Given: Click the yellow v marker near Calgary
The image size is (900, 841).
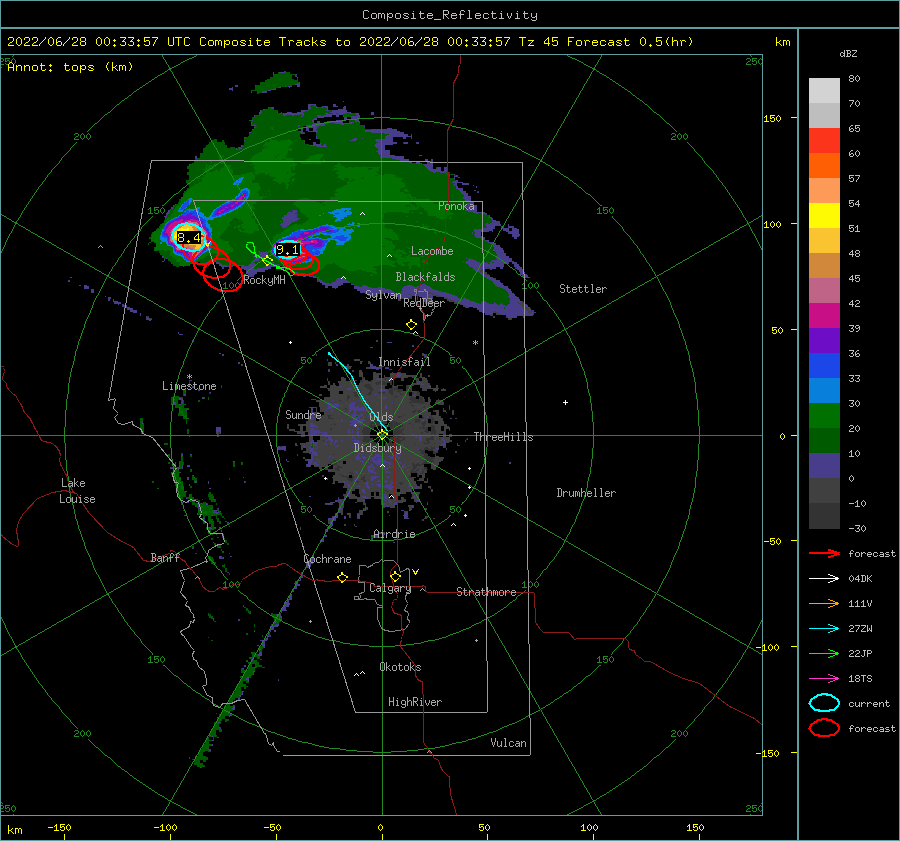Looking at the screenshot, I should 416,572.
